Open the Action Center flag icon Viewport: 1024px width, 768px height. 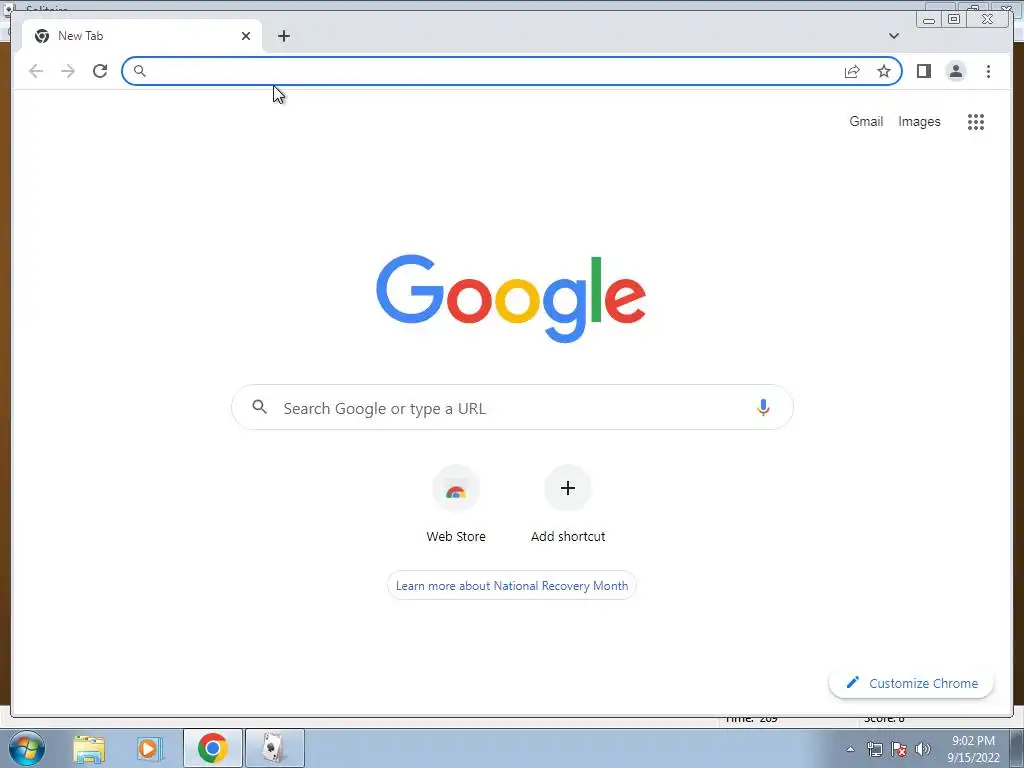[899, 749]
